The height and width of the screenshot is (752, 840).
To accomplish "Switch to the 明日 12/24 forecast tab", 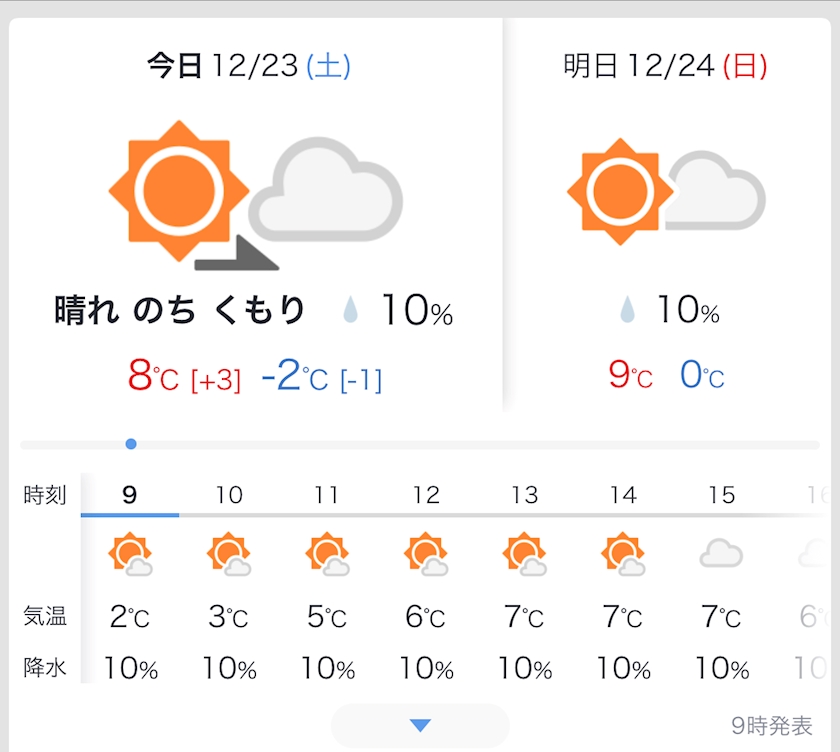I will tap(665, 66).
